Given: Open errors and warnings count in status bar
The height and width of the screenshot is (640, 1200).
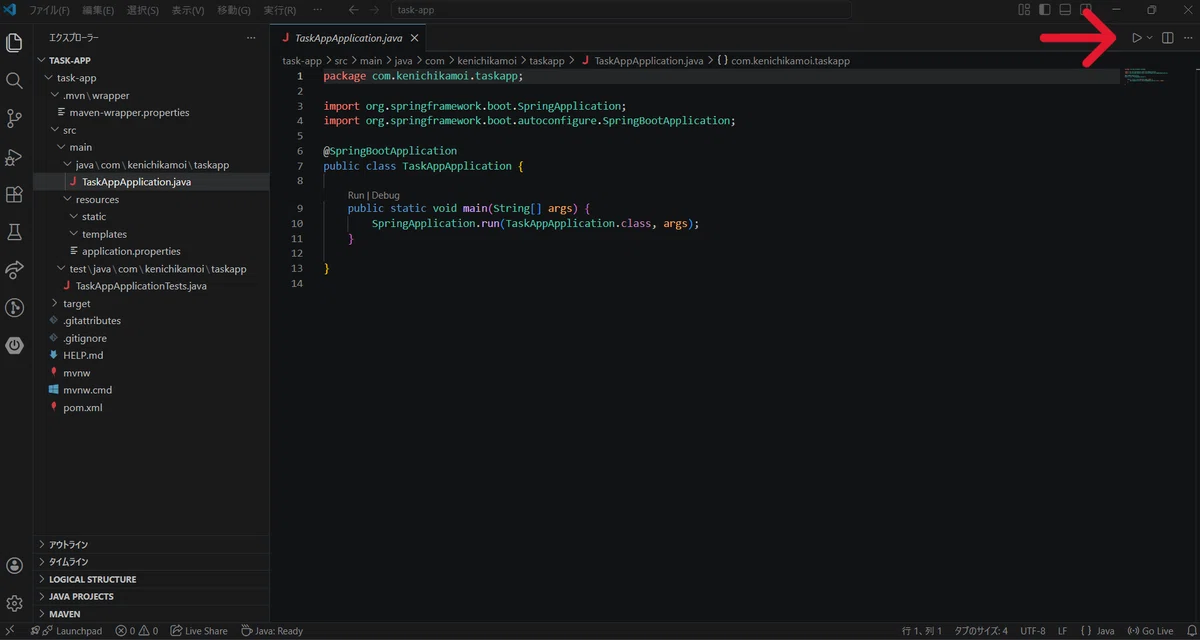Looking at the screenshot, I should (136, 631).
